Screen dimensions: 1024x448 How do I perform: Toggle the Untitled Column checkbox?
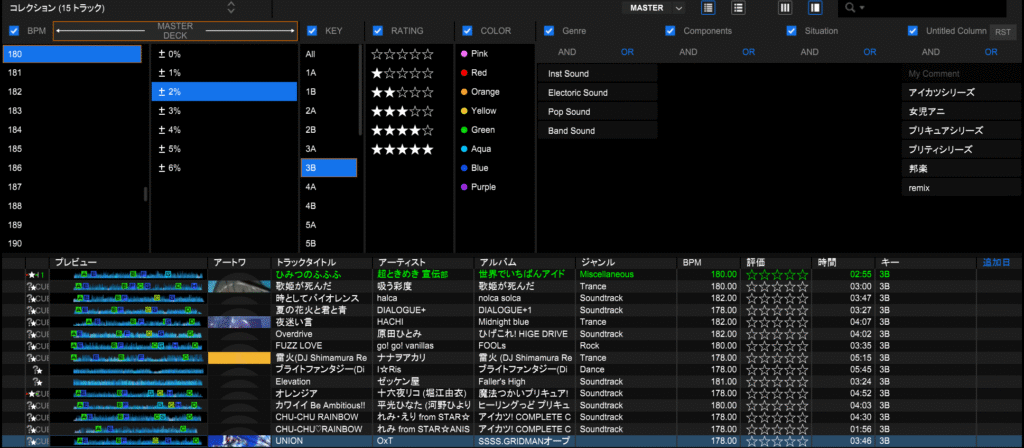pos(913,31)
